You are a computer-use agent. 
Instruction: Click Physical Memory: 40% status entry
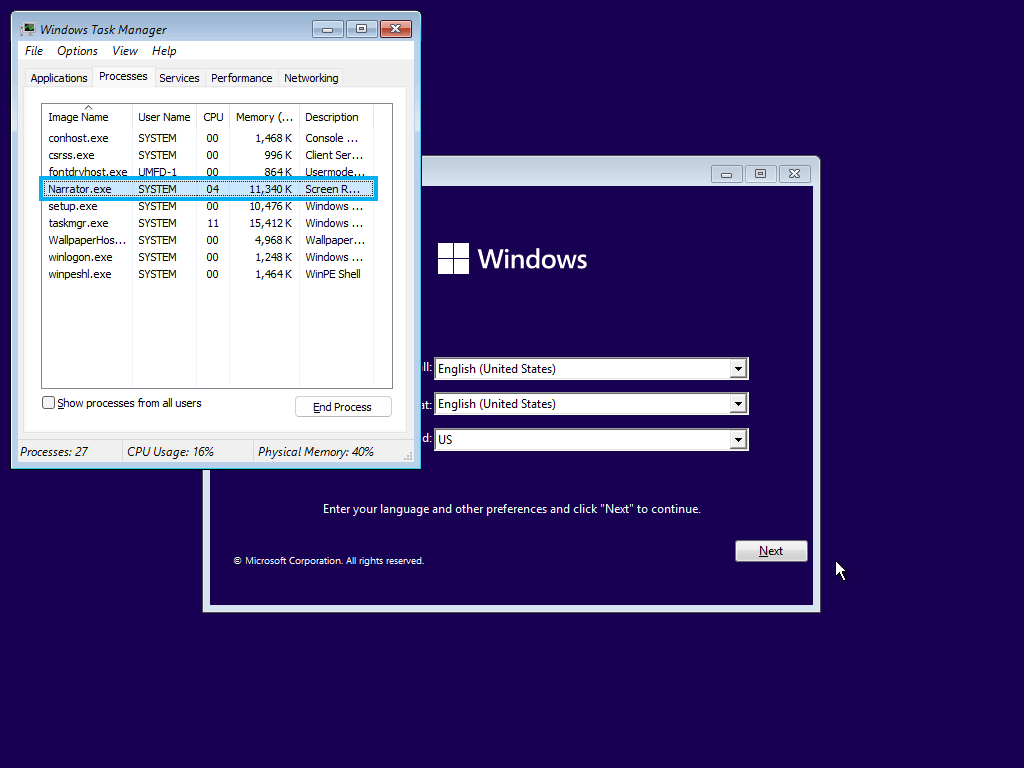click(315, 452)
